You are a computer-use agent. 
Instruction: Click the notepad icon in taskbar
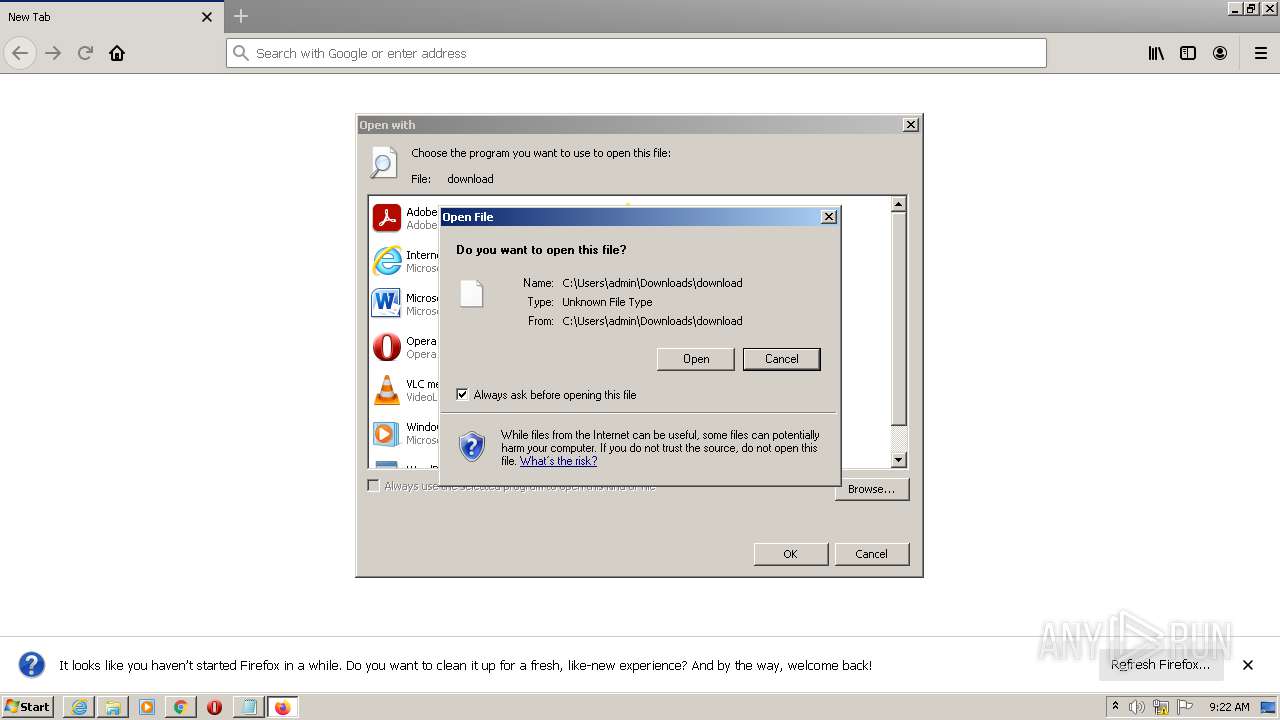click(248, 707)
